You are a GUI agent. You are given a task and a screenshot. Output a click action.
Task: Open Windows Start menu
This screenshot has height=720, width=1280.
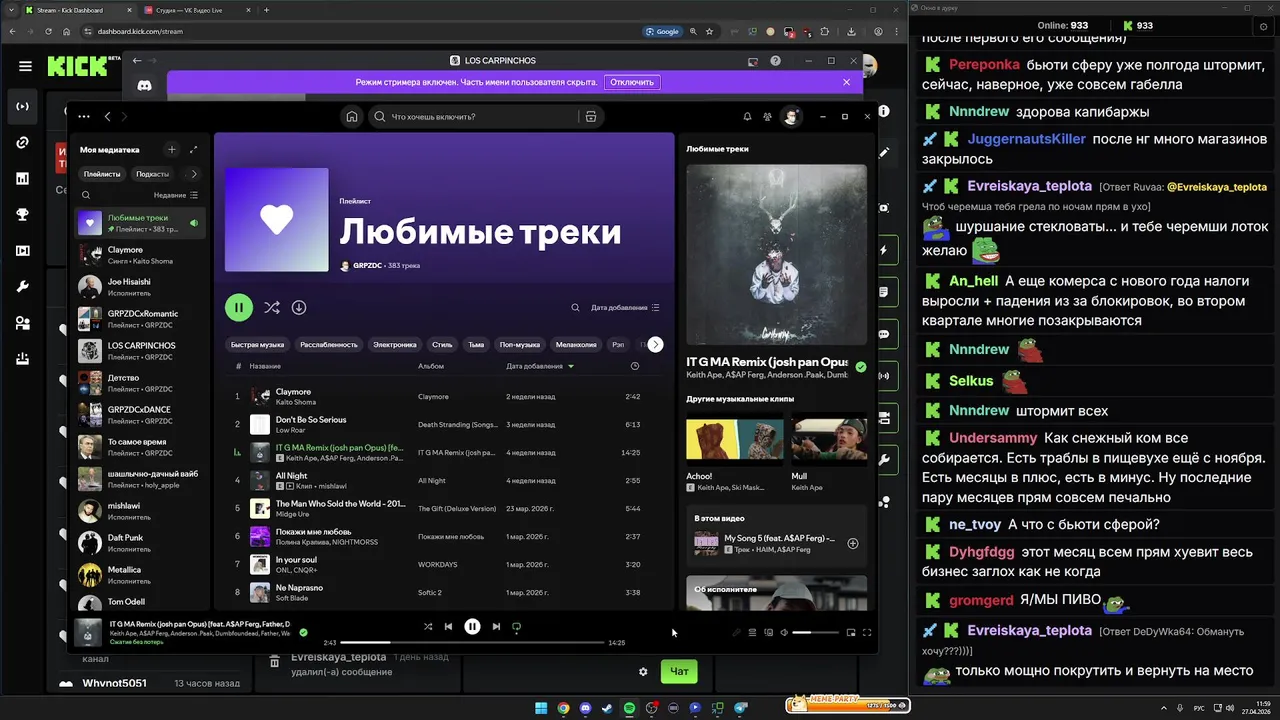click(541, 708)
